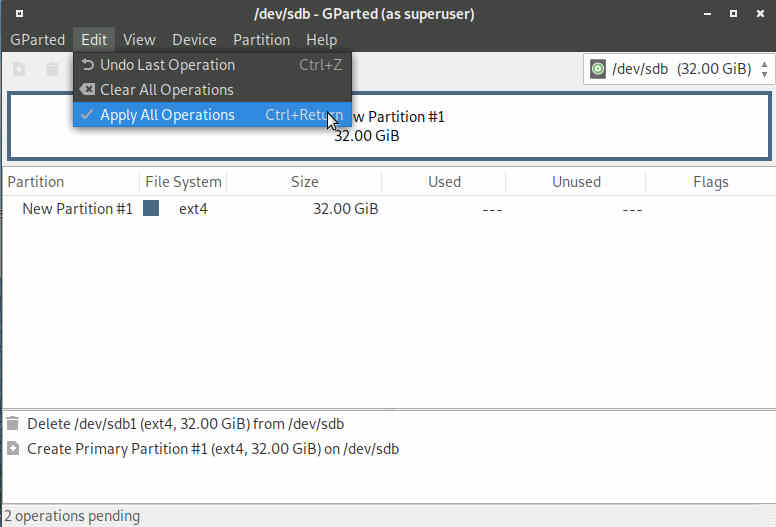Click the create icon beside Create operation

point(13,448)
